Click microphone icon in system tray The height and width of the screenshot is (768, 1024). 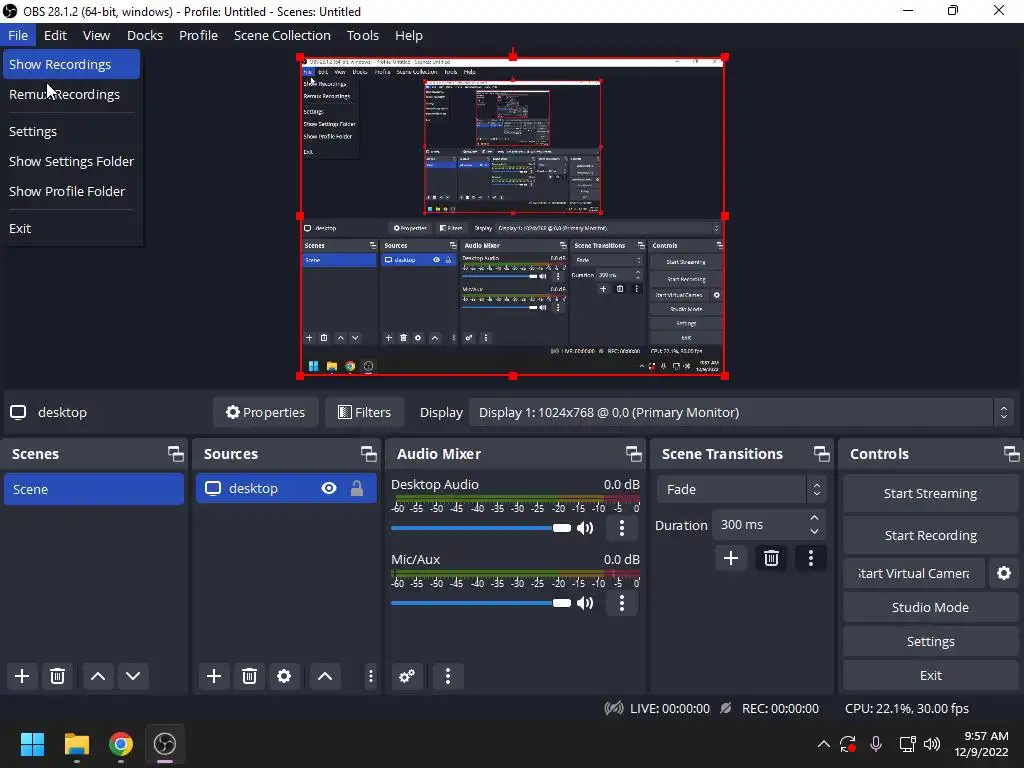(876, 743)
